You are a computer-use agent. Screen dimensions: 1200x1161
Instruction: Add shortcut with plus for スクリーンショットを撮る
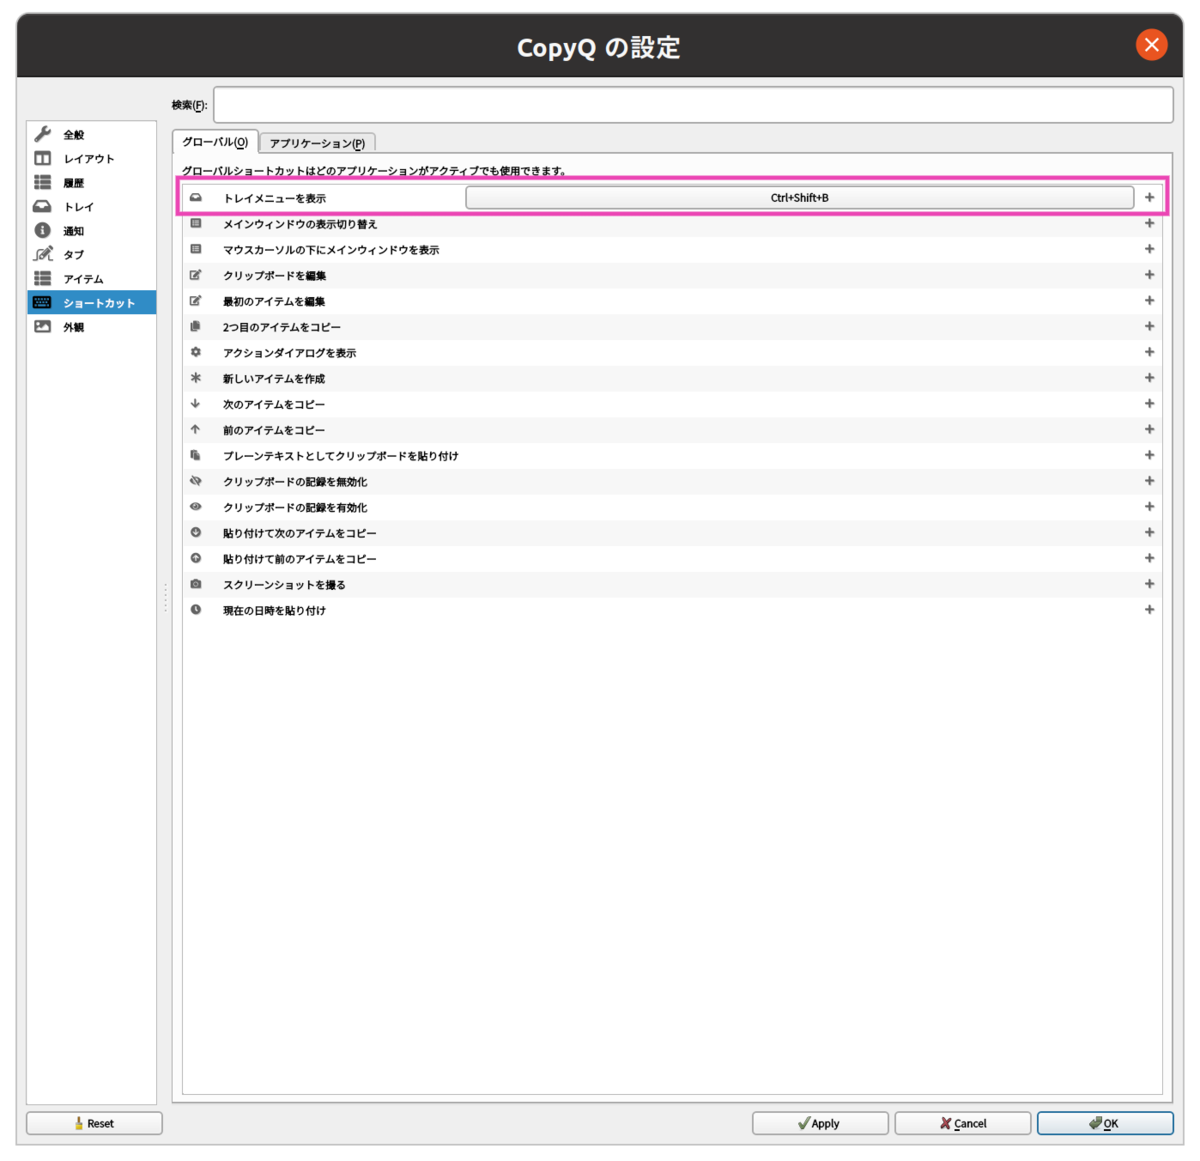tap(1149, 584)
